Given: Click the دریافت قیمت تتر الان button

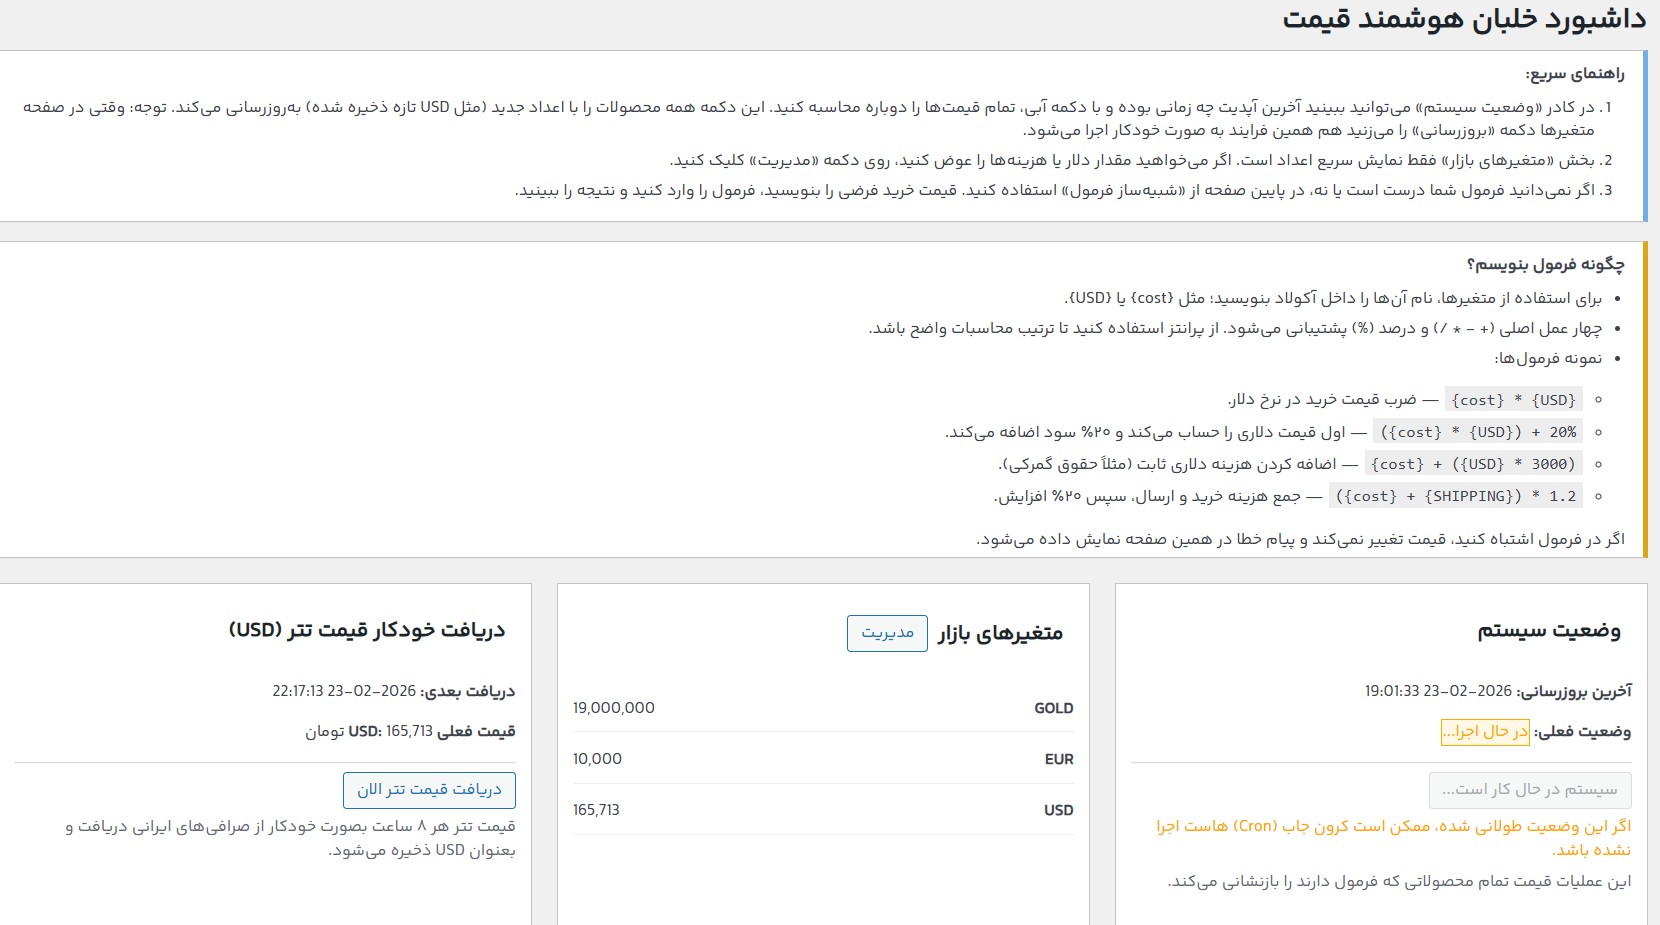Looking at the screenshot, I should (429, 790).
